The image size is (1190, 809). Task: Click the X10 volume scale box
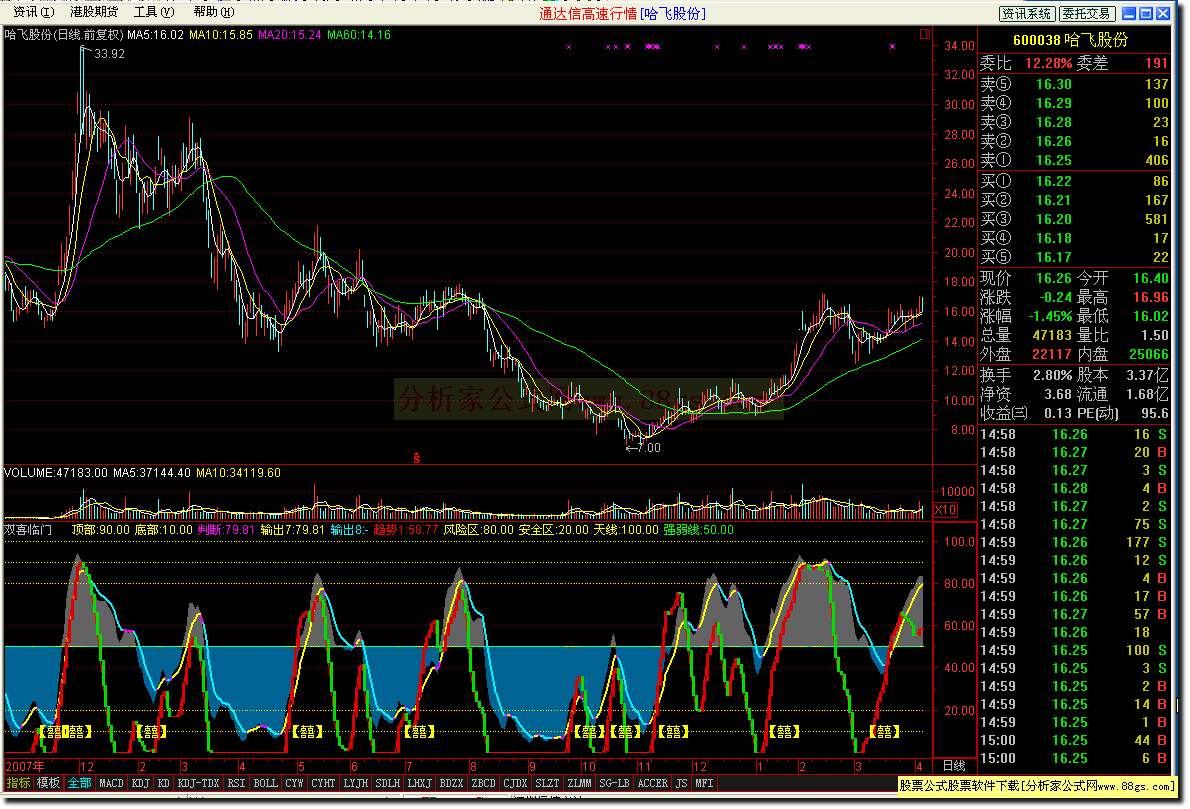point(945,510)
